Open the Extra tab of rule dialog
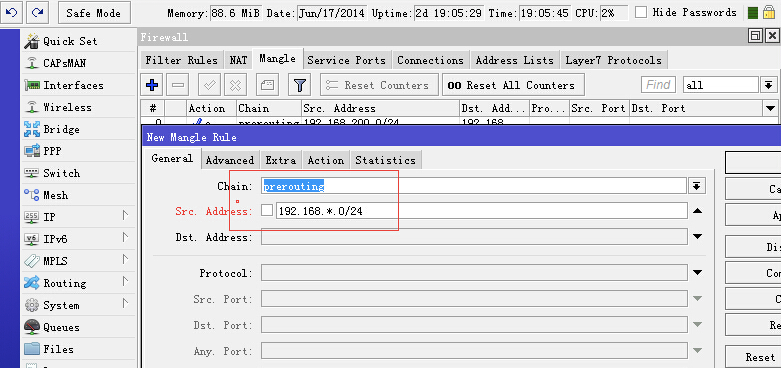The image size is (781, 368). click(280, 160)
